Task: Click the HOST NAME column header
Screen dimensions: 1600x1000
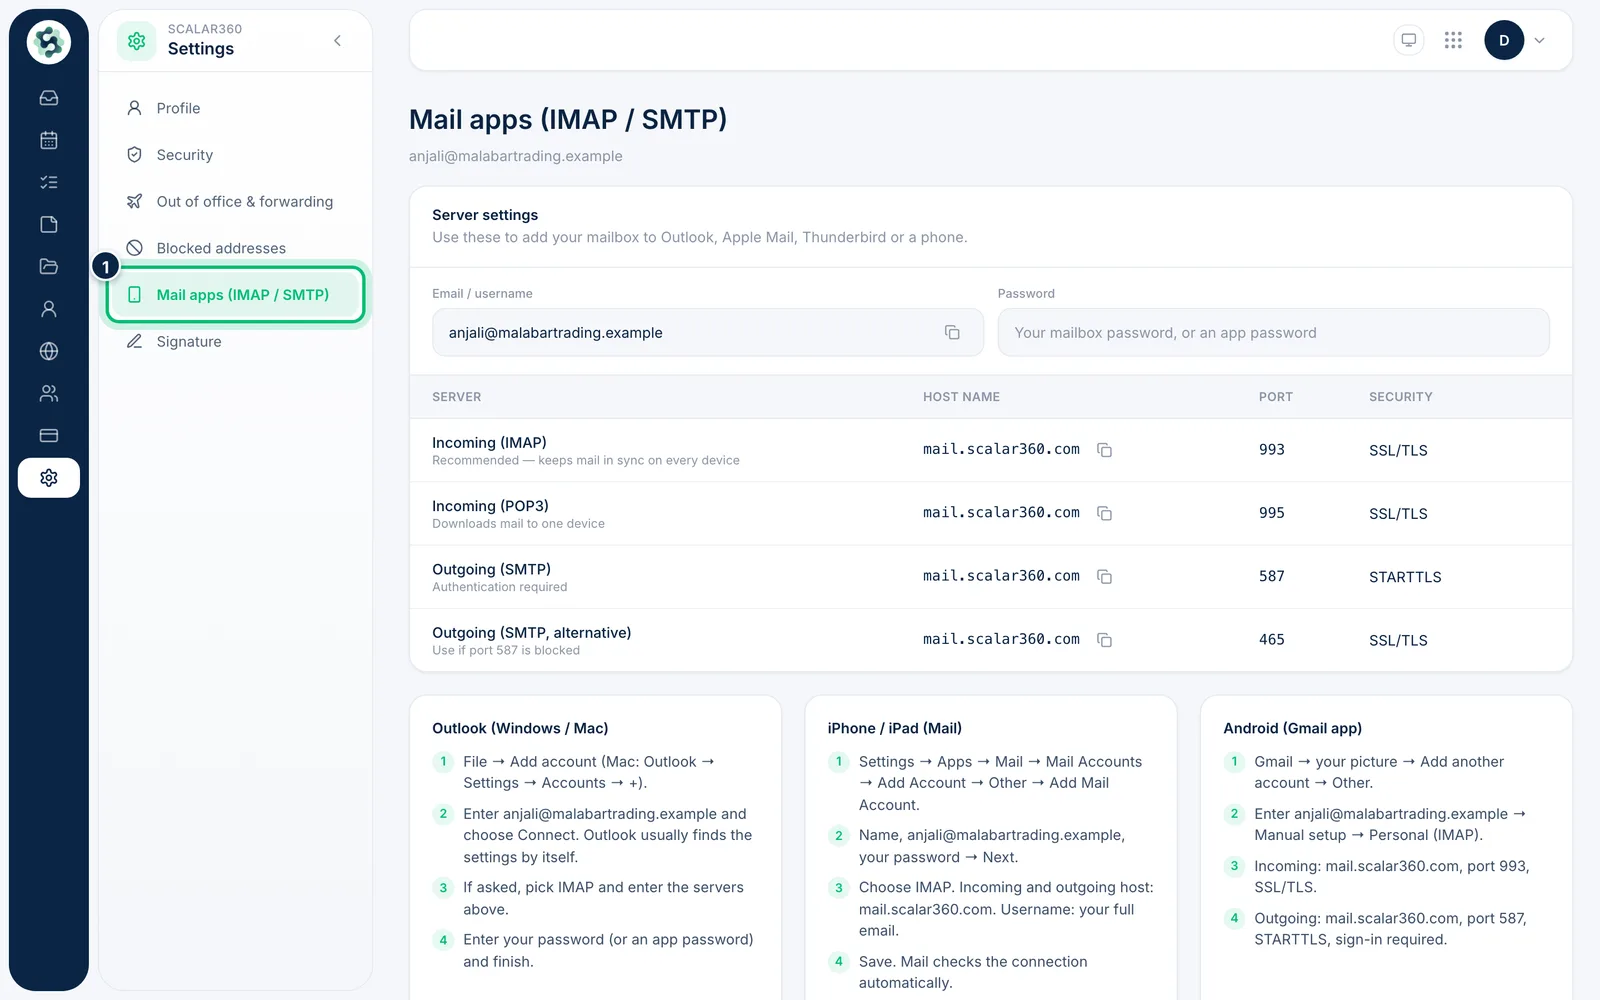Action: (961, 397)
